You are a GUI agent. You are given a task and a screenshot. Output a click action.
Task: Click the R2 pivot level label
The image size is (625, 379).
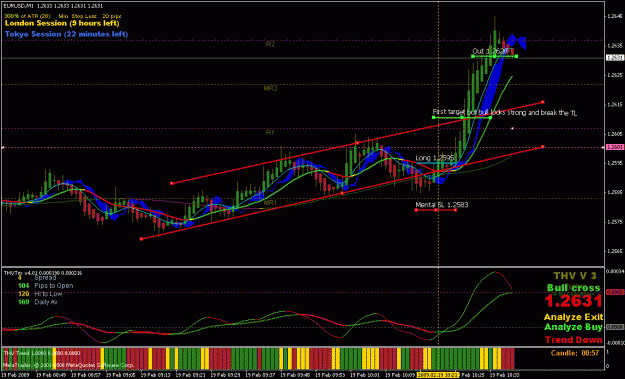point(270,44)
